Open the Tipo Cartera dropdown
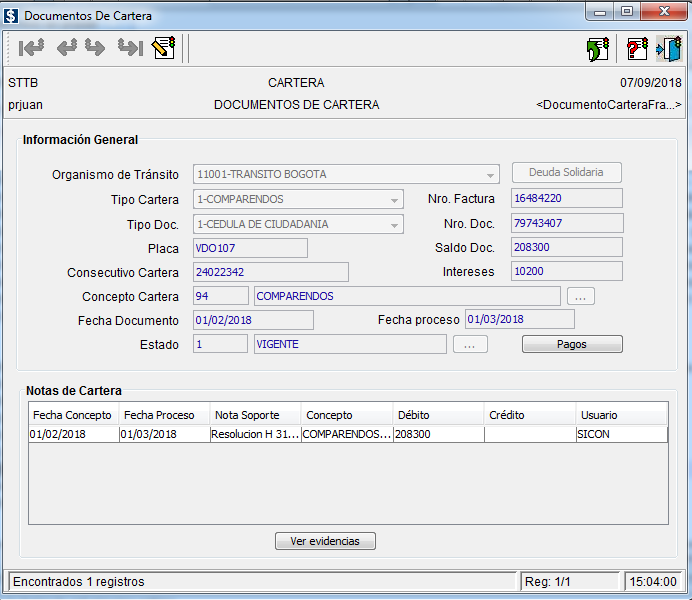The height and width of the screenshot is (600, 692). tap(394, 199)
